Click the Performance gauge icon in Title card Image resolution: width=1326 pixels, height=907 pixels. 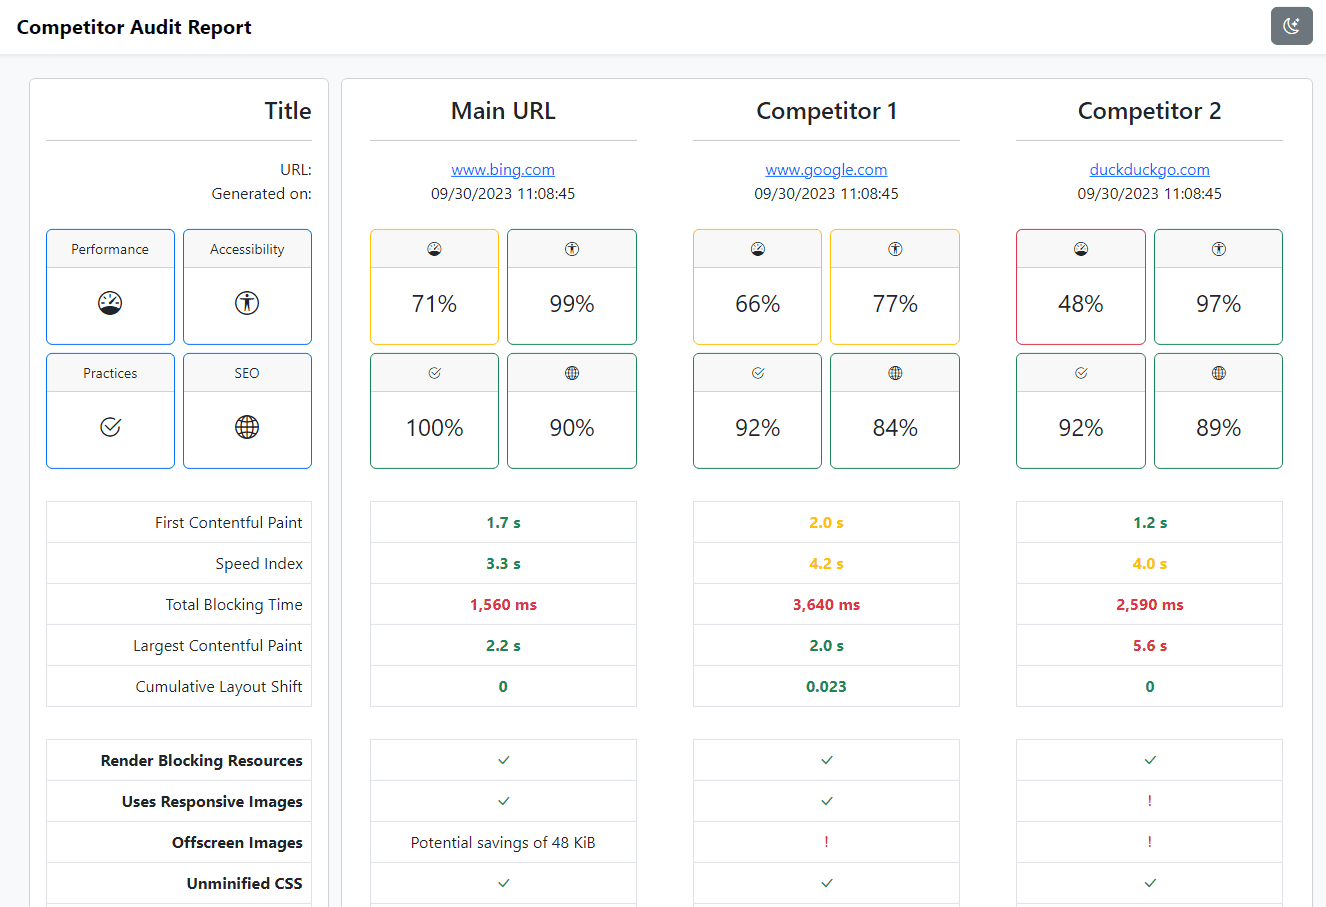click(x=110, y=303)
